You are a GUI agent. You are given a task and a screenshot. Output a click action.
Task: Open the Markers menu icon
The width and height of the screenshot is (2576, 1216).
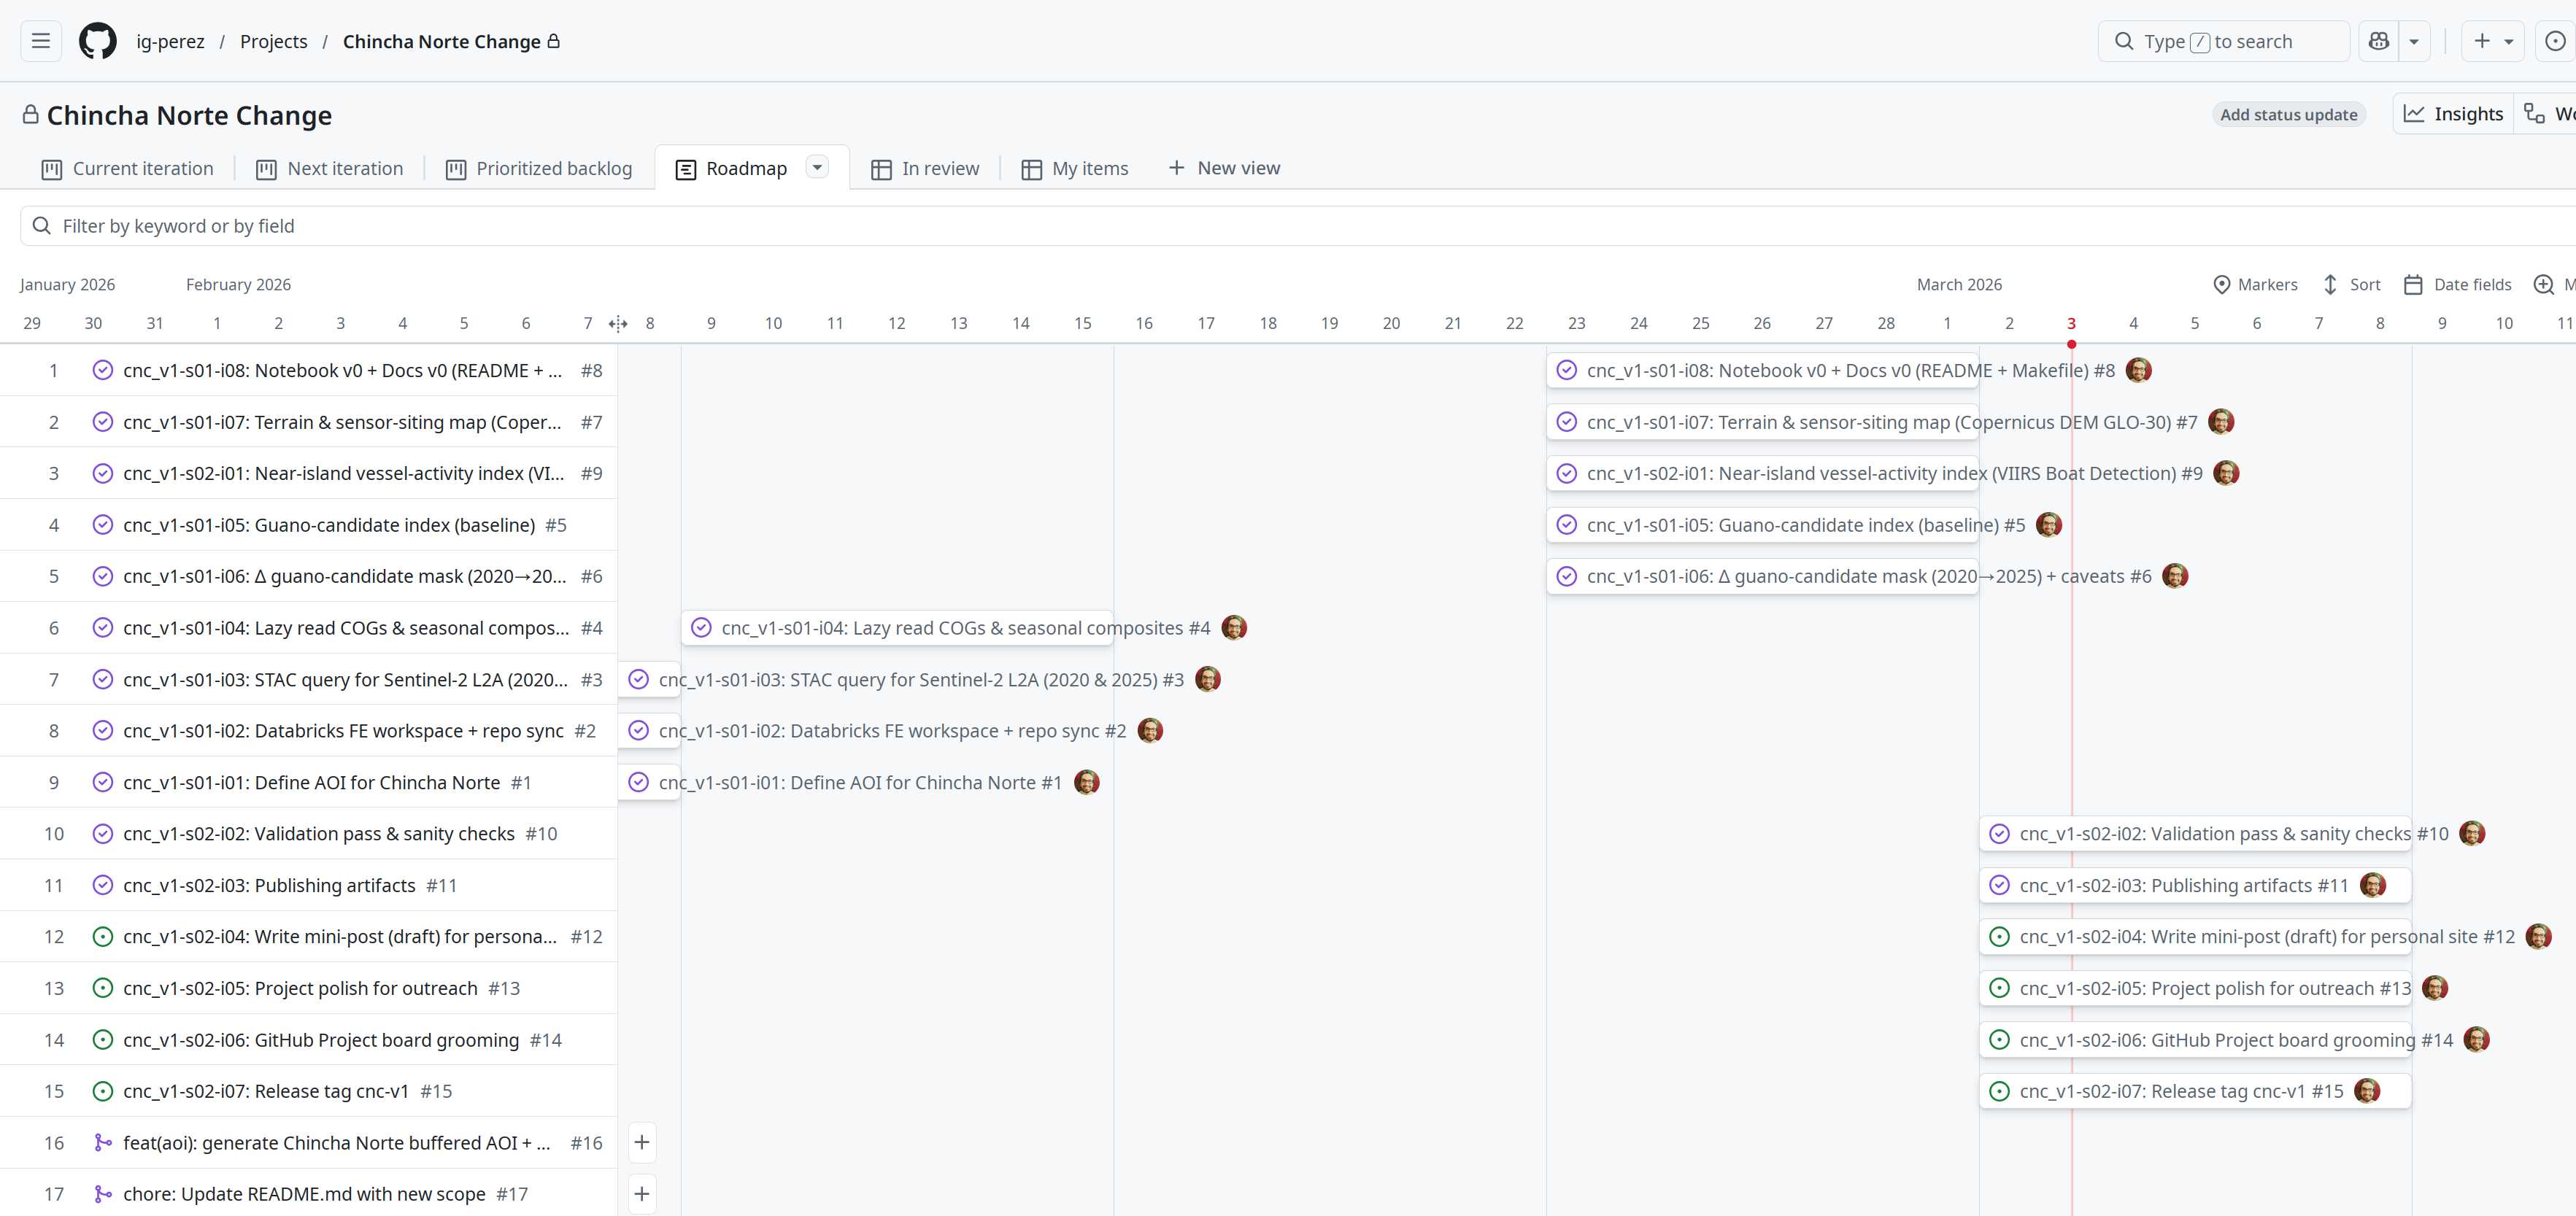click(x=2255, y=285)
